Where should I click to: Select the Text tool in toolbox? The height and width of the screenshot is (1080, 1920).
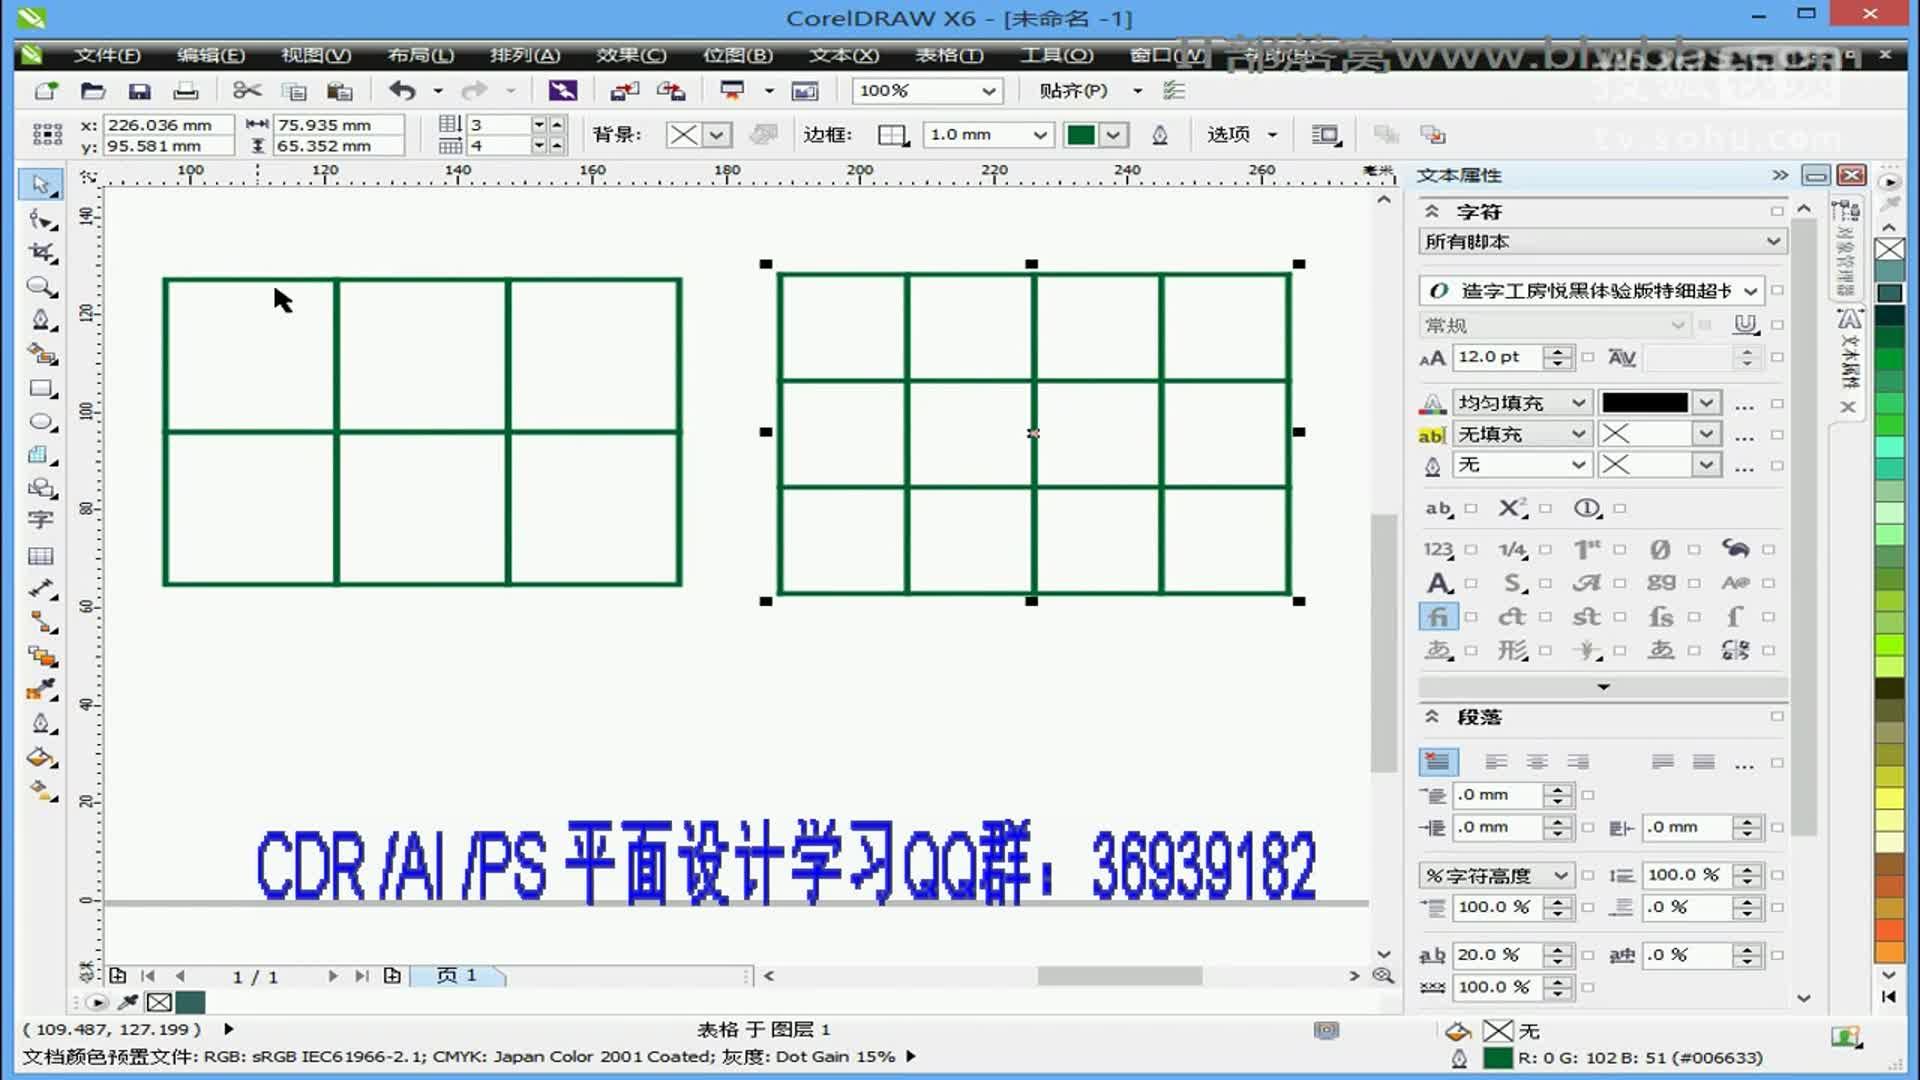click(x=40, y=520)
